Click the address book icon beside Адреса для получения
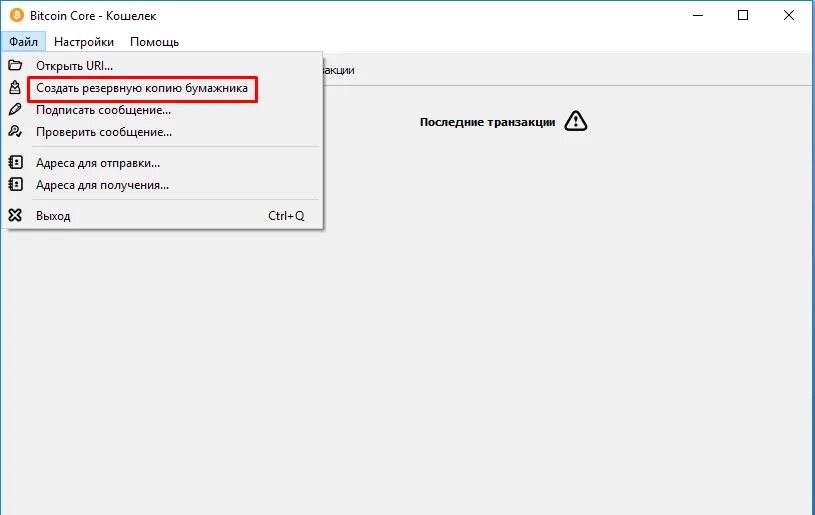The width and height of the screenshot is (815, 515). (x=16, y=184)
